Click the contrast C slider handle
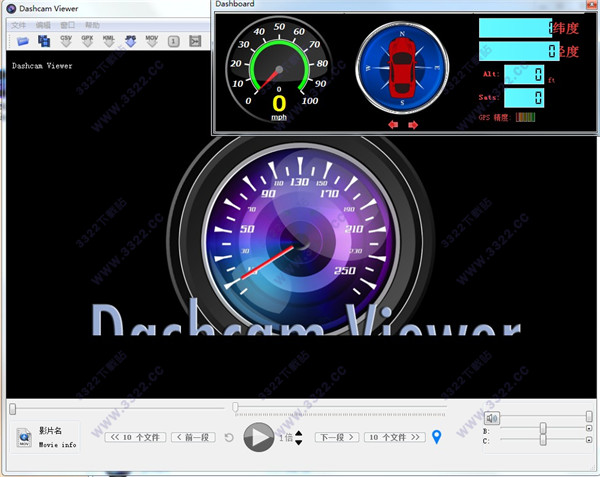Image resolution: width=600 pixels, height=477 pixels. pyautogui.click(x=543, y=440)
